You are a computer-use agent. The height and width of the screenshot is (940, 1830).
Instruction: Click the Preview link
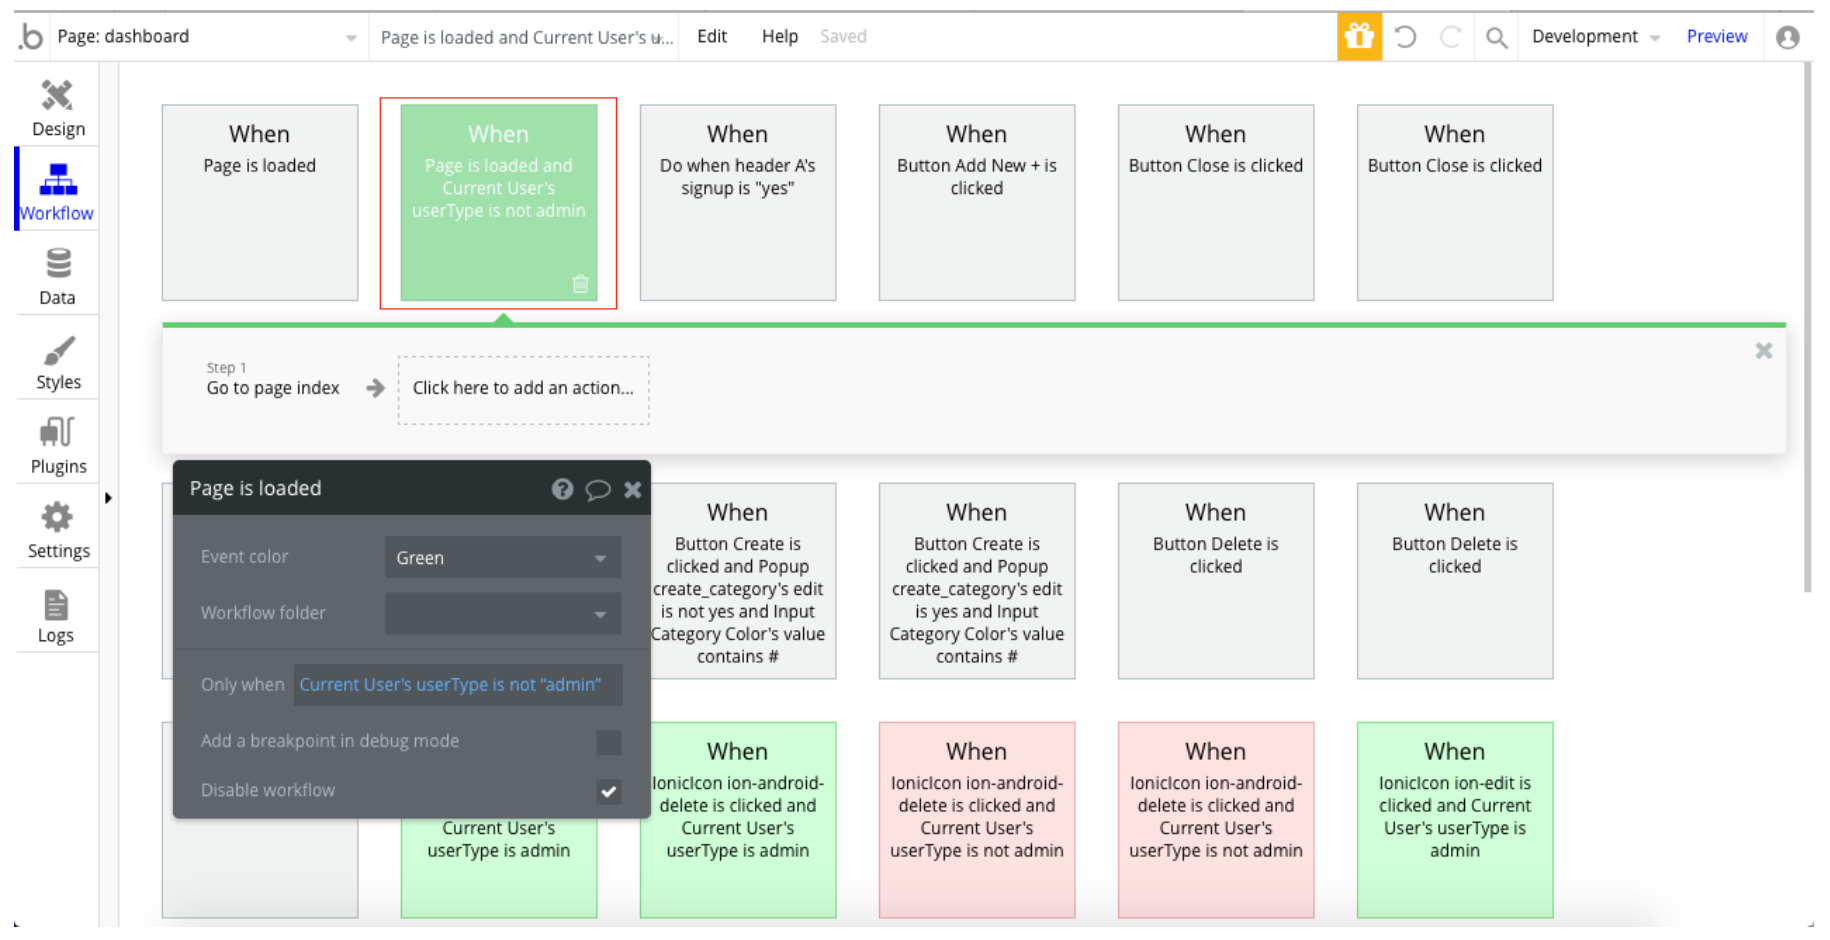click(1716, 37)
